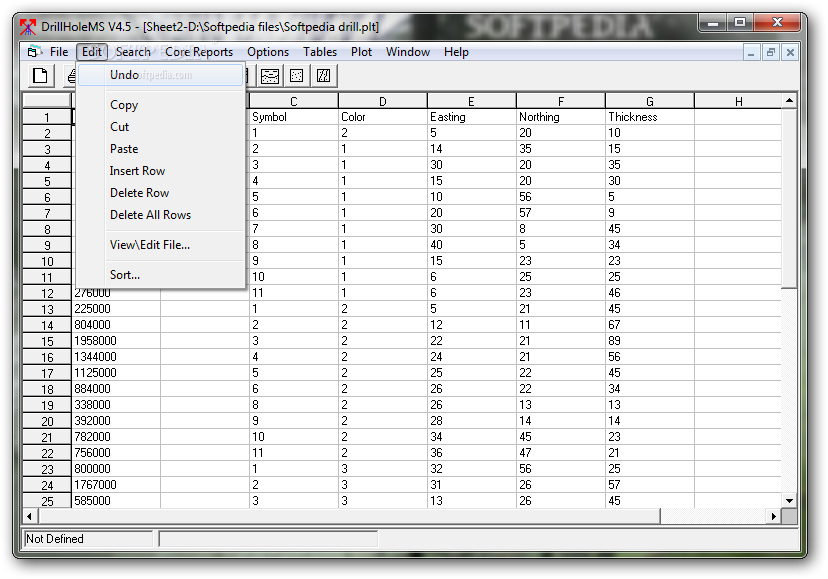Close the open Edit menu header
828x579 pixels.
click(92, 52)
